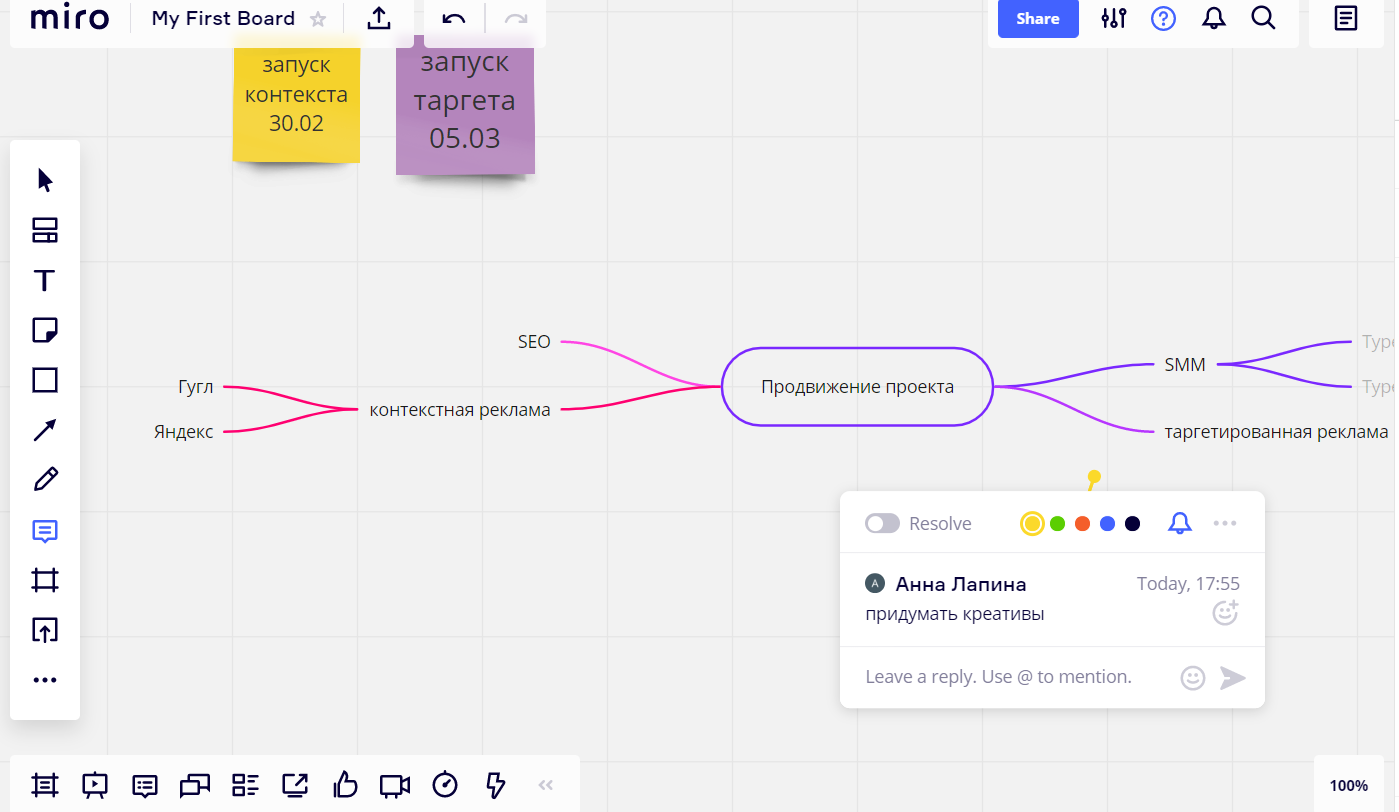This screenshot has width=1399, height=812.
Task: Select the Frame tool in left toolbar
Action: pos(45,580)
